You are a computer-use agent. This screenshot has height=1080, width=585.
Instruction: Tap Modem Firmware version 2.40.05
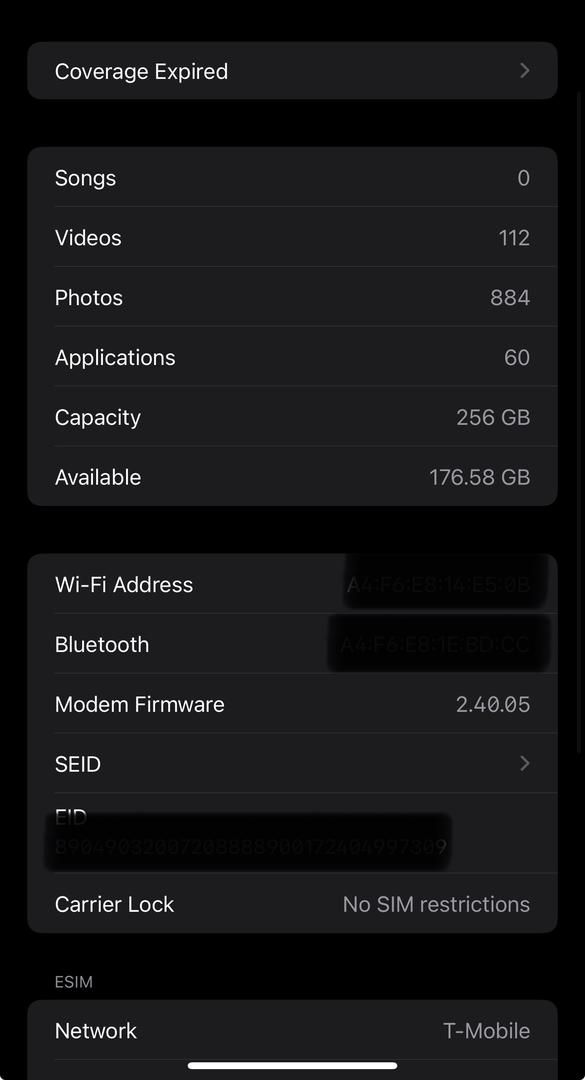[x=493, y=704]
